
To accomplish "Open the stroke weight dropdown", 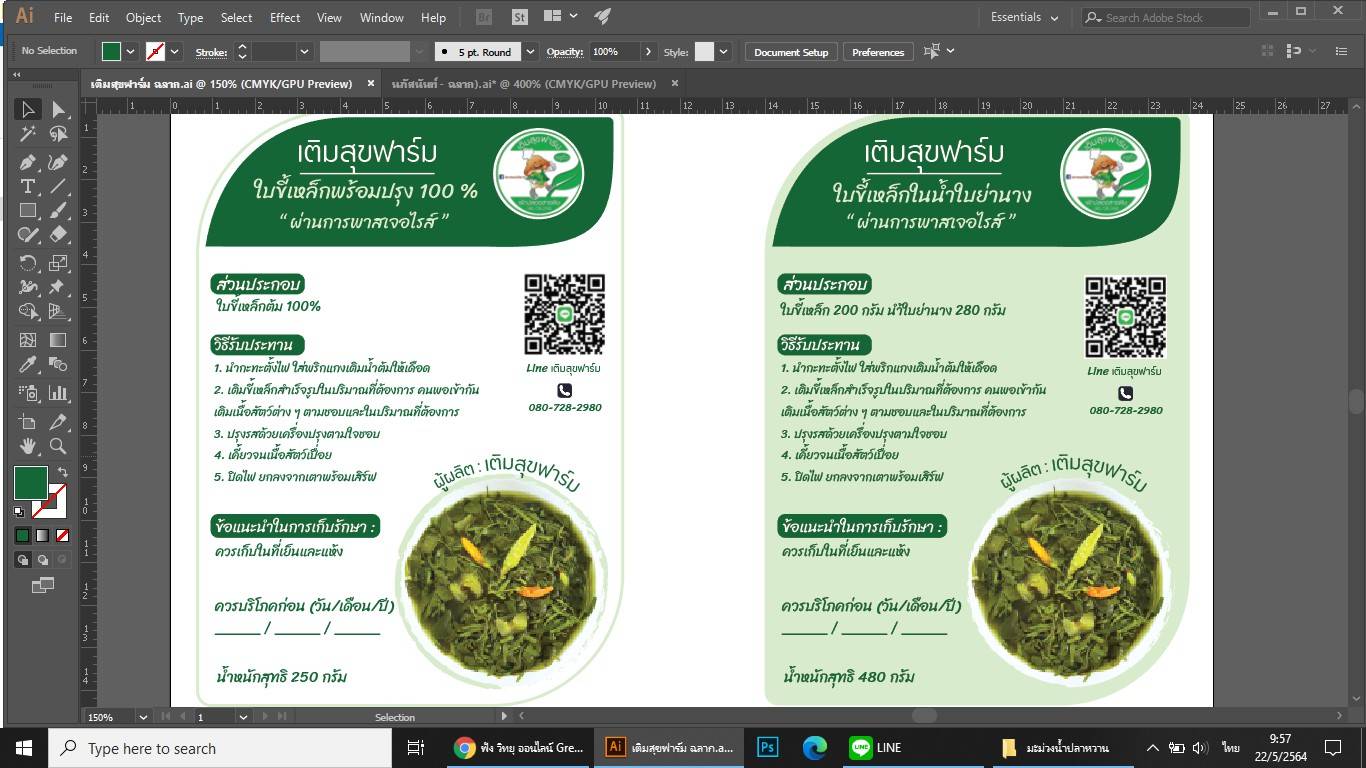I will 304,51.
